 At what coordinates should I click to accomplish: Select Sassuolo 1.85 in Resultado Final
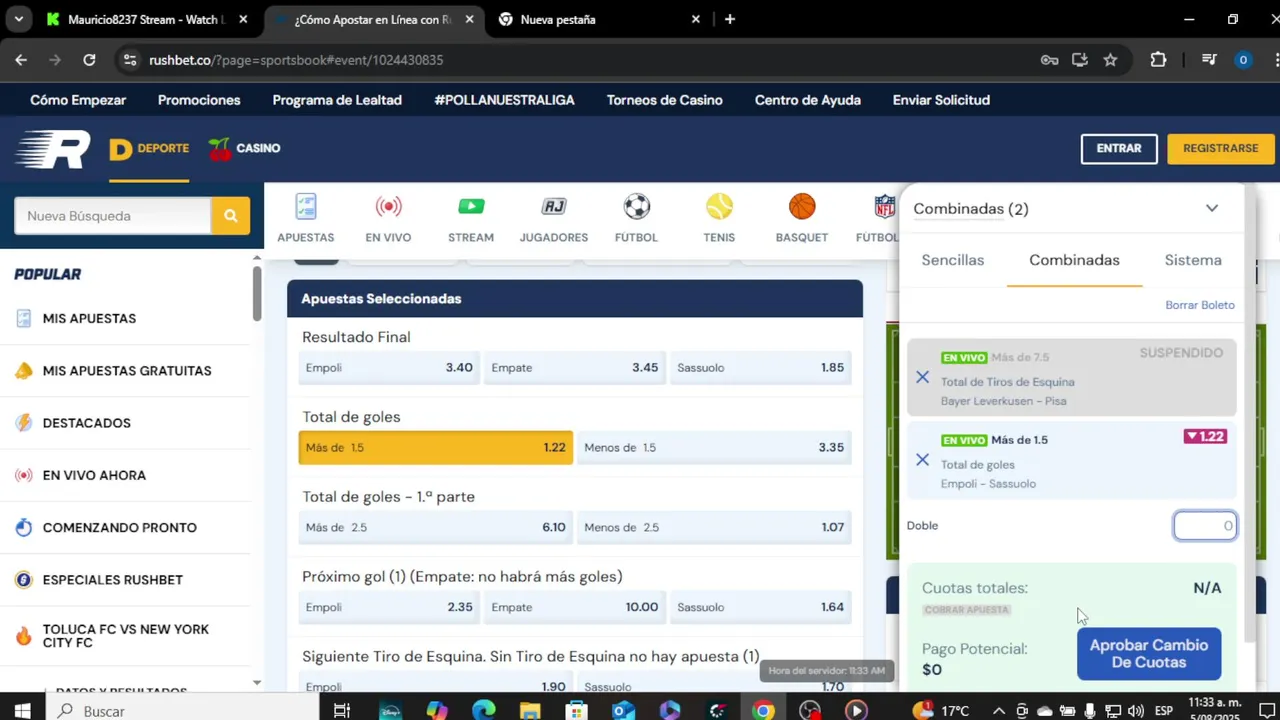[761, 368]
